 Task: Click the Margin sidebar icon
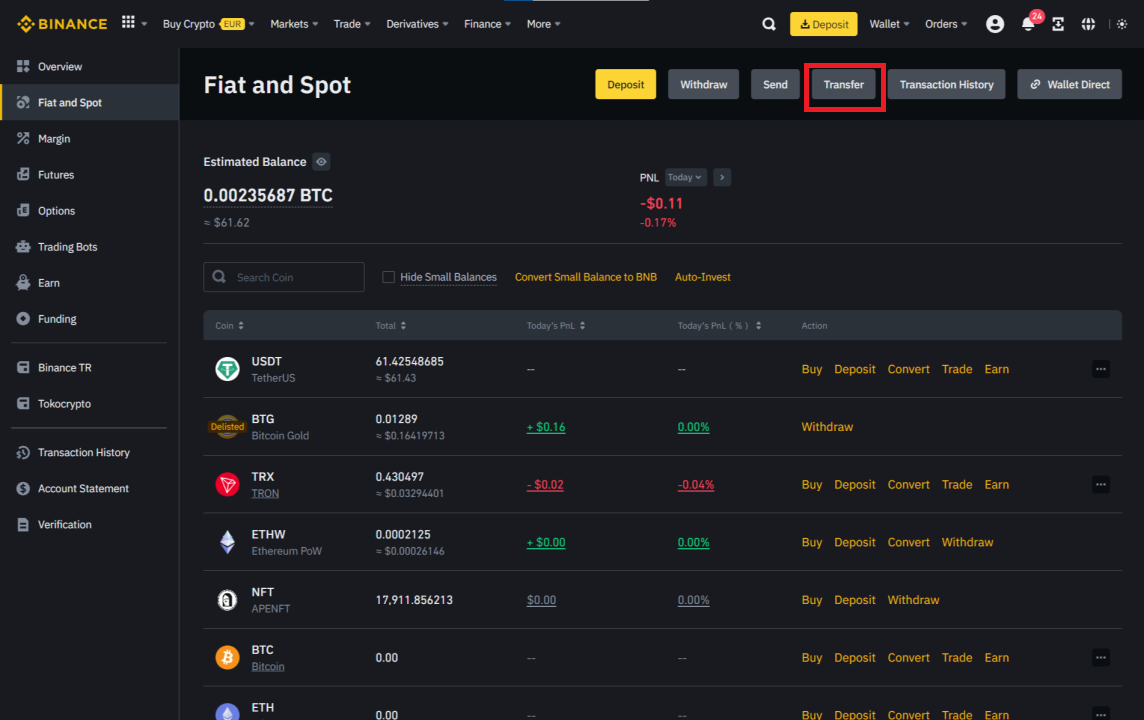tap(23, 139)
